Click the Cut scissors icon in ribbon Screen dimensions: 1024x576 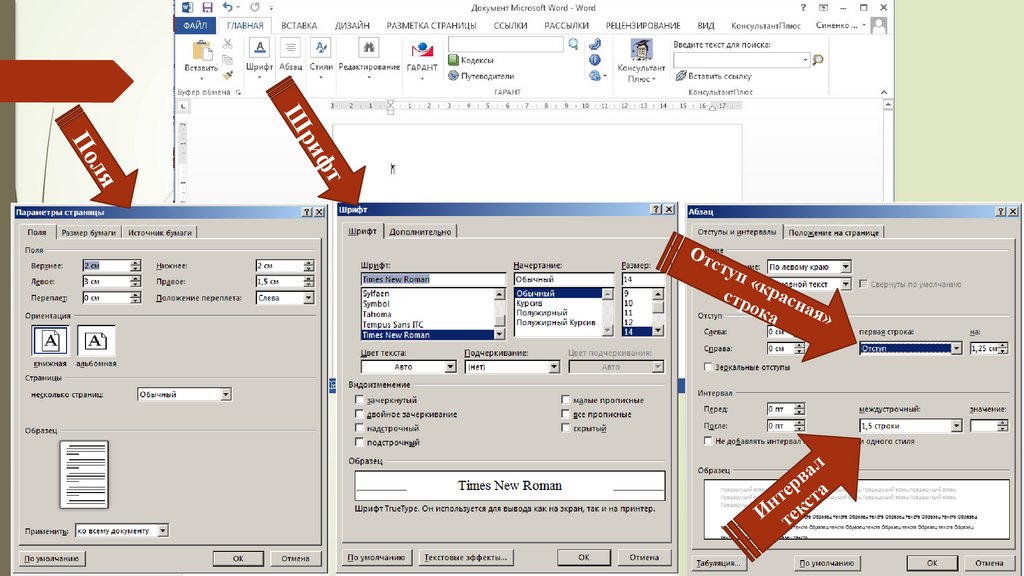[227, 44]
